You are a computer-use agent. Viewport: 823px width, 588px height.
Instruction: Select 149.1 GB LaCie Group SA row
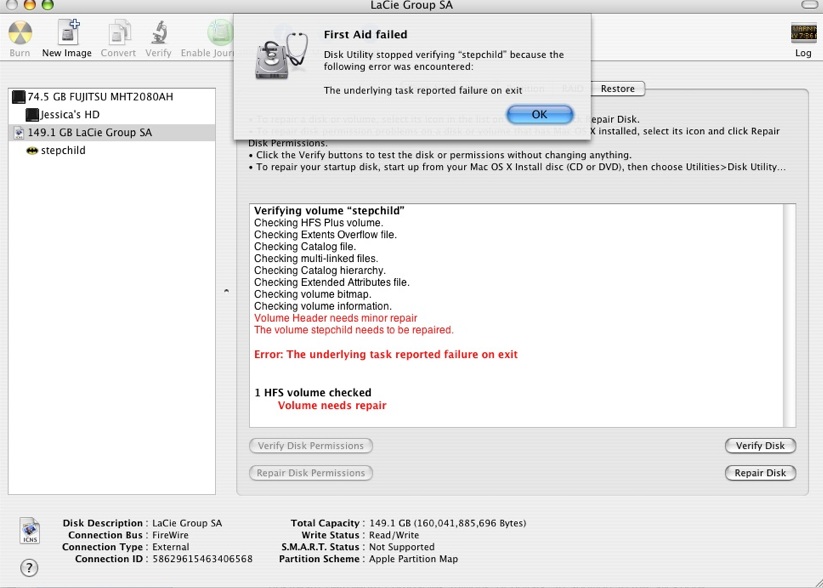click(x=112, y=132)
